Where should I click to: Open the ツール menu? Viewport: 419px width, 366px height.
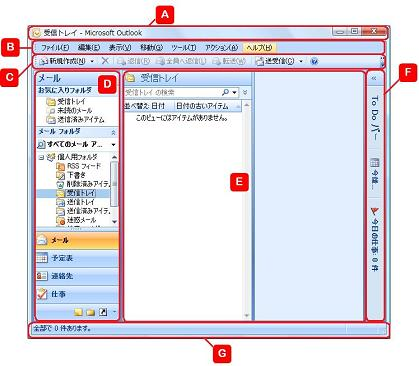coord(184,48)
